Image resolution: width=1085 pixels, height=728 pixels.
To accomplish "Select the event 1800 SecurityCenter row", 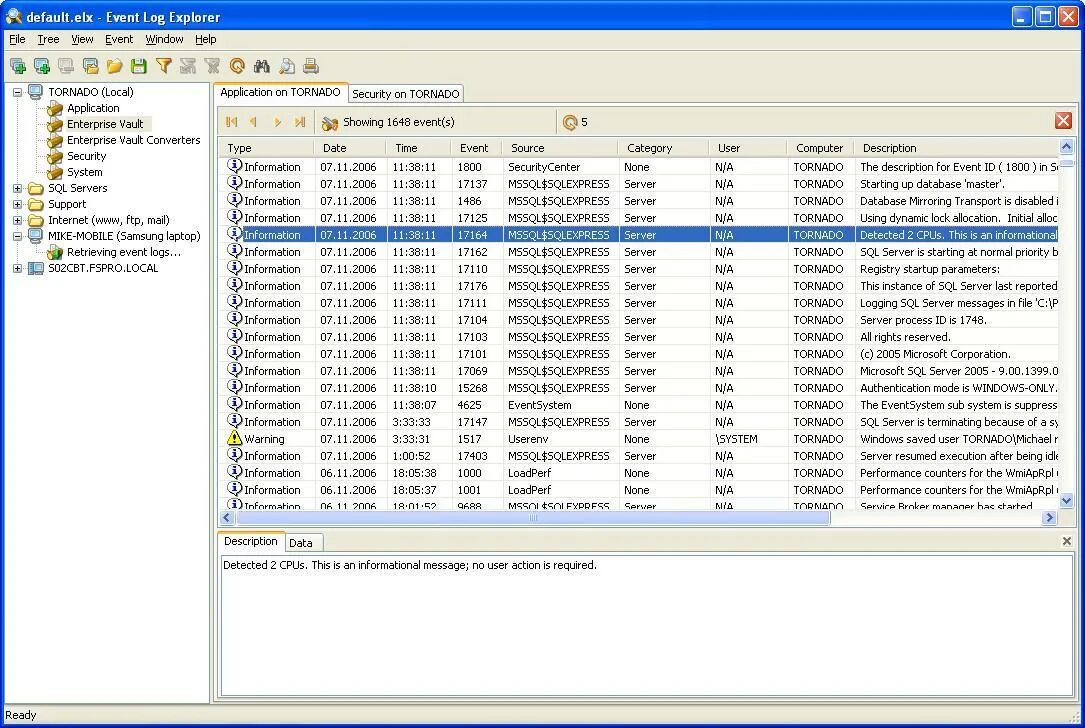I will pyautogui.click(x=639, y=167).
